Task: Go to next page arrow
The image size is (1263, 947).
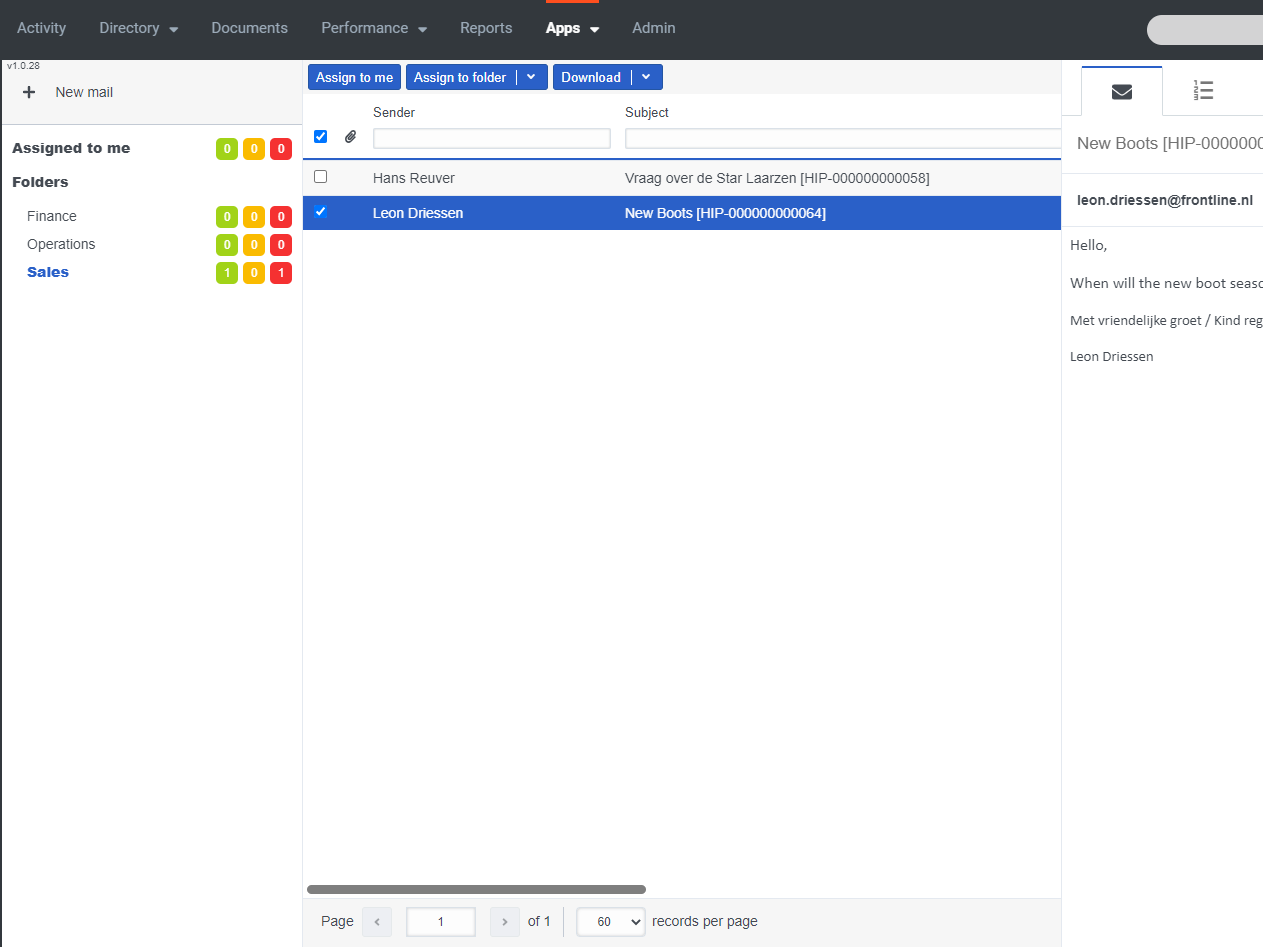Action: pyautogui.click(x=505, y=921)
